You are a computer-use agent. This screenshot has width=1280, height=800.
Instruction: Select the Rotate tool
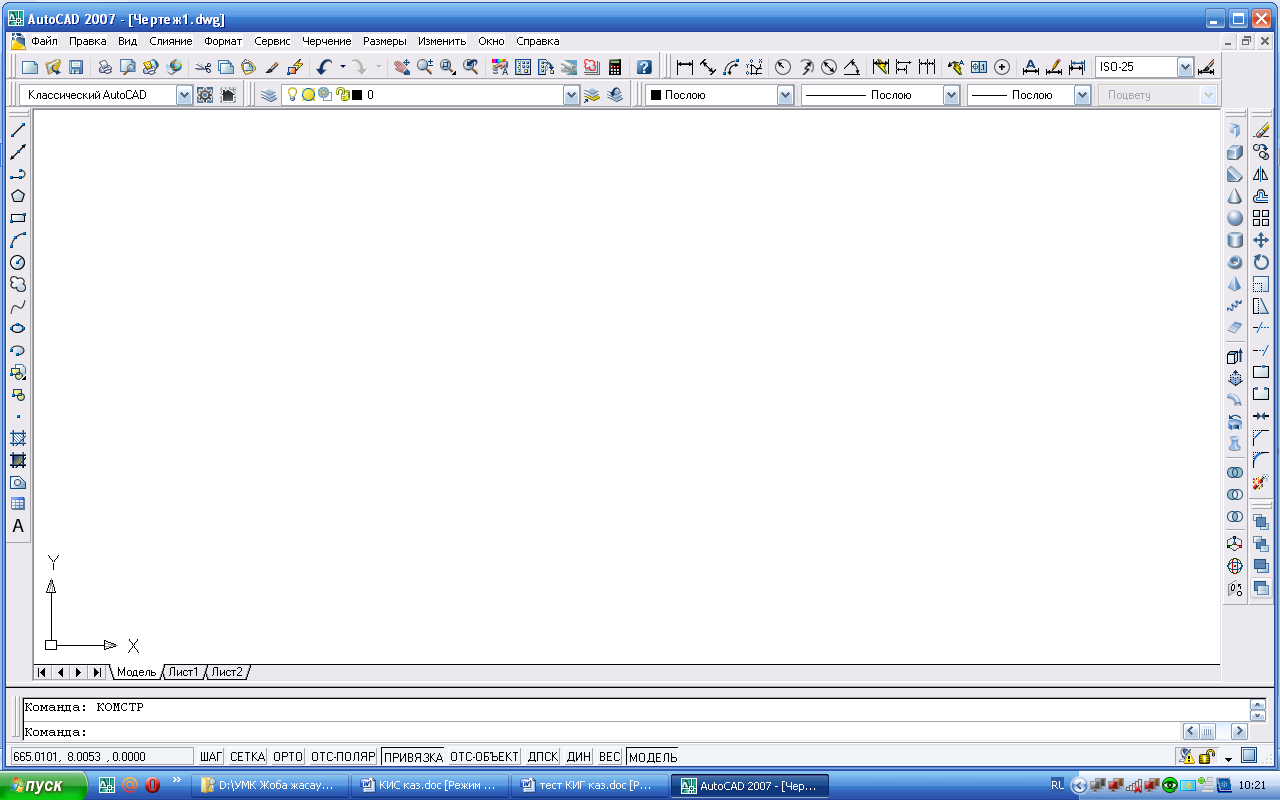pyautogui.click(x=1261, y=262)
